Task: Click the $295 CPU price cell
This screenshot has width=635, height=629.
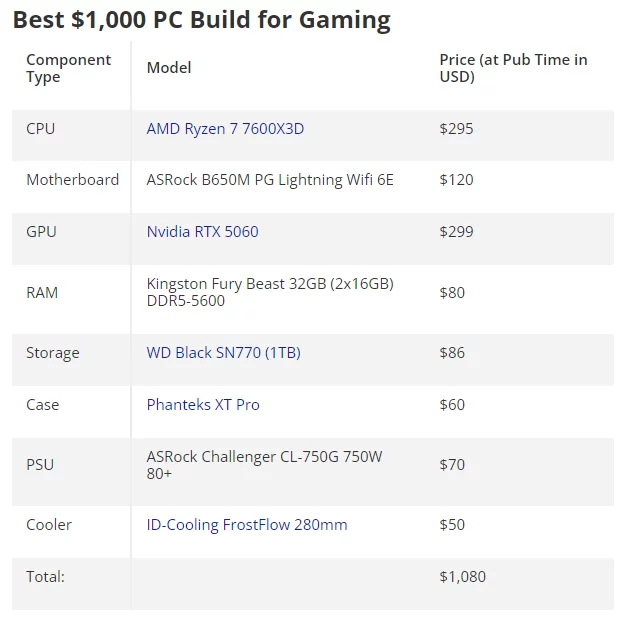Action: pyautogui.click(x=456, y=129)
